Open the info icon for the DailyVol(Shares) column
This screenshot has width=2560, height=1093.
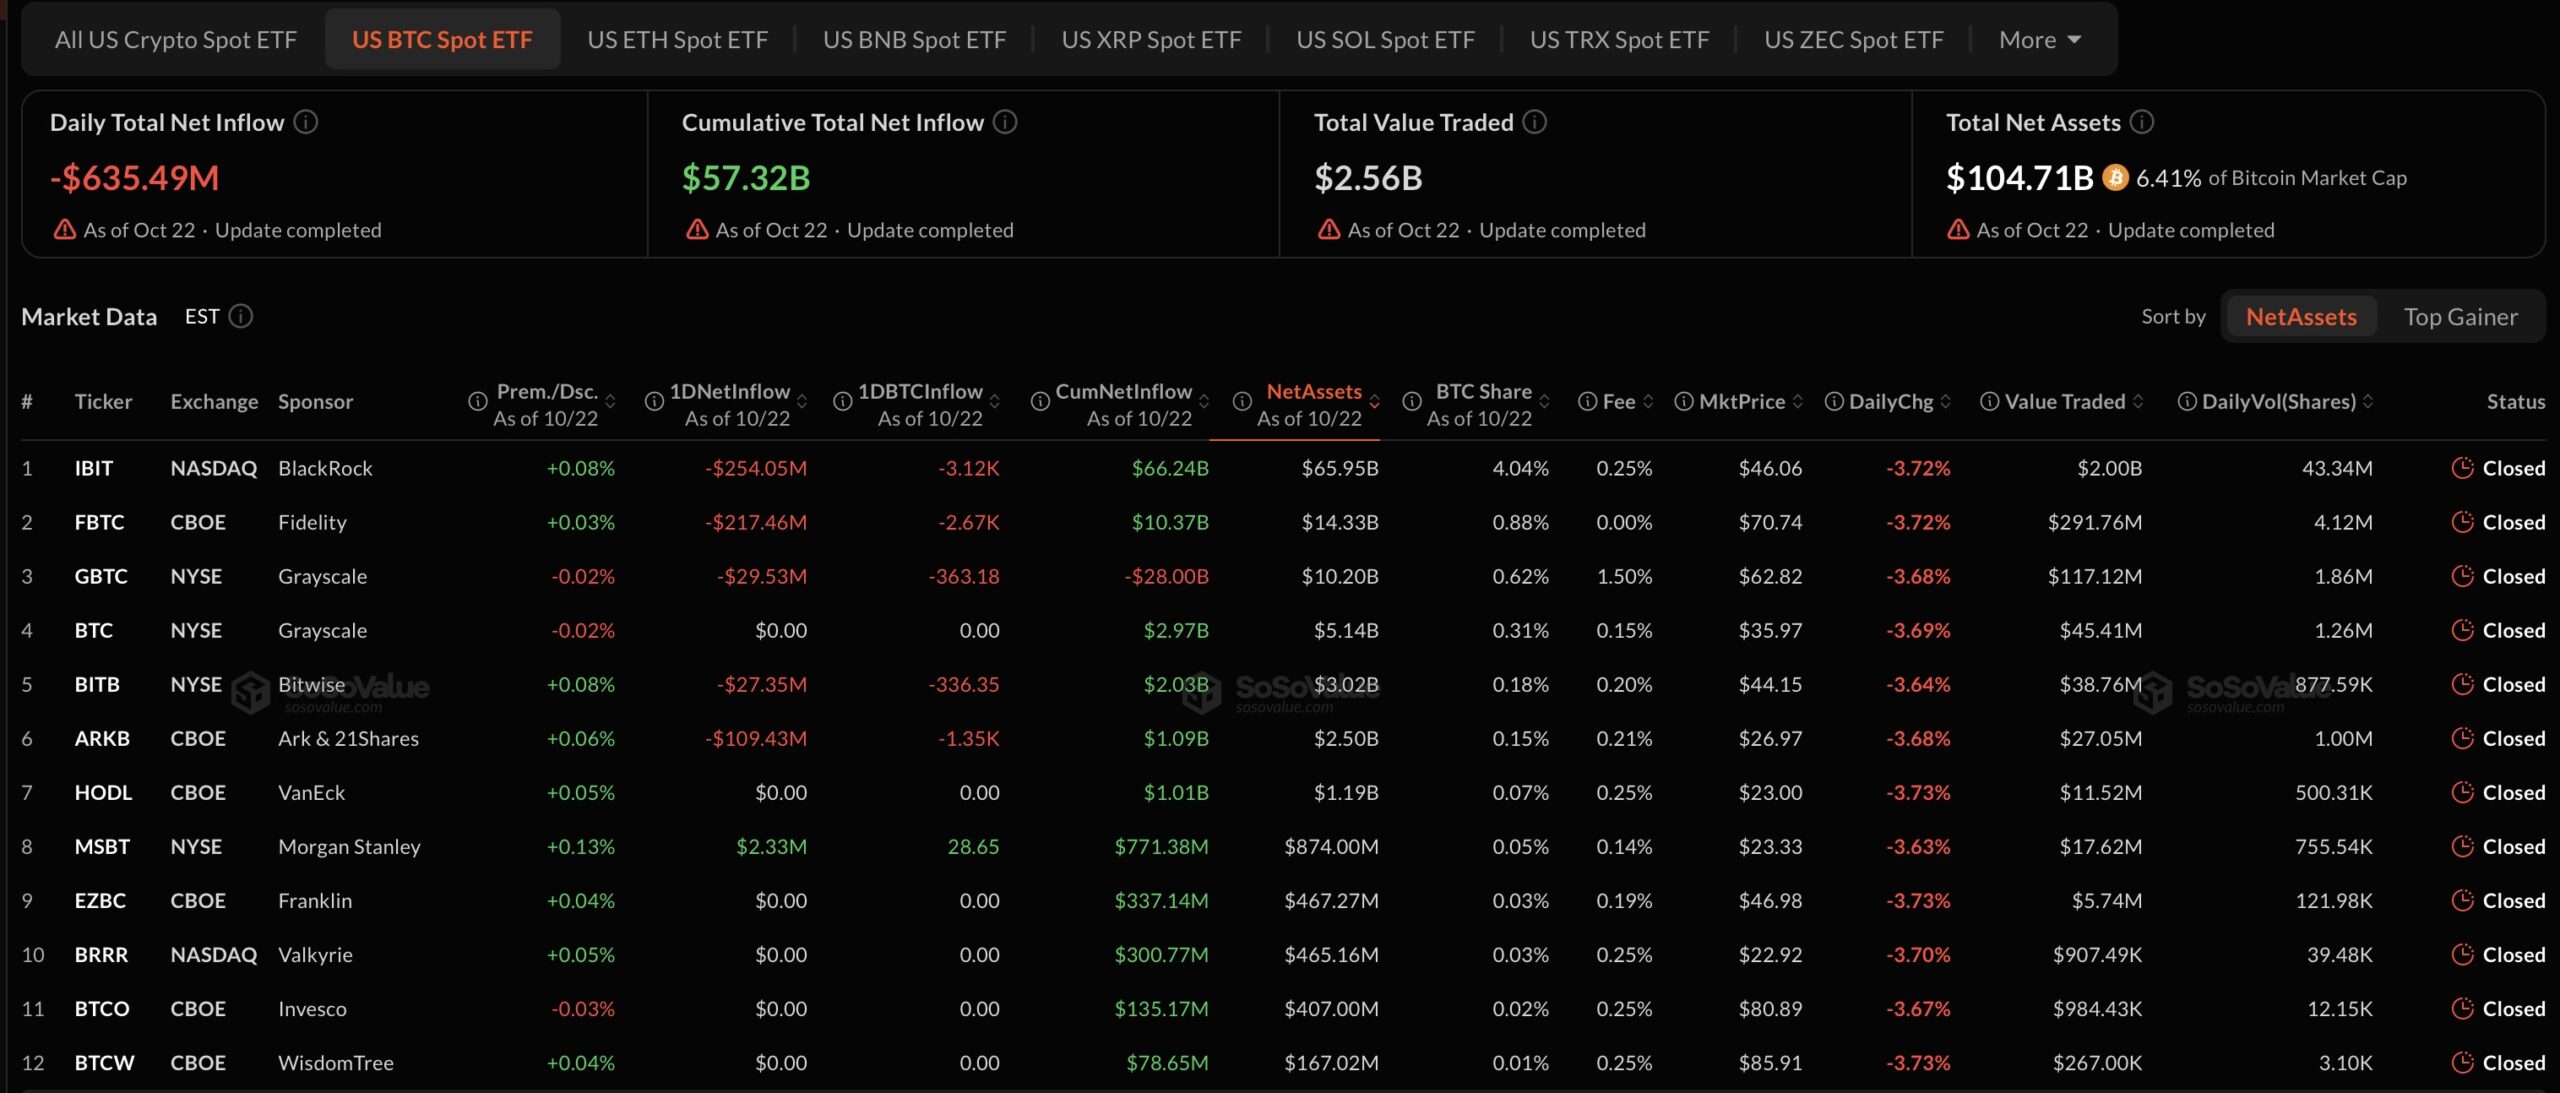pyautogui.click(x=2187, y=401)
